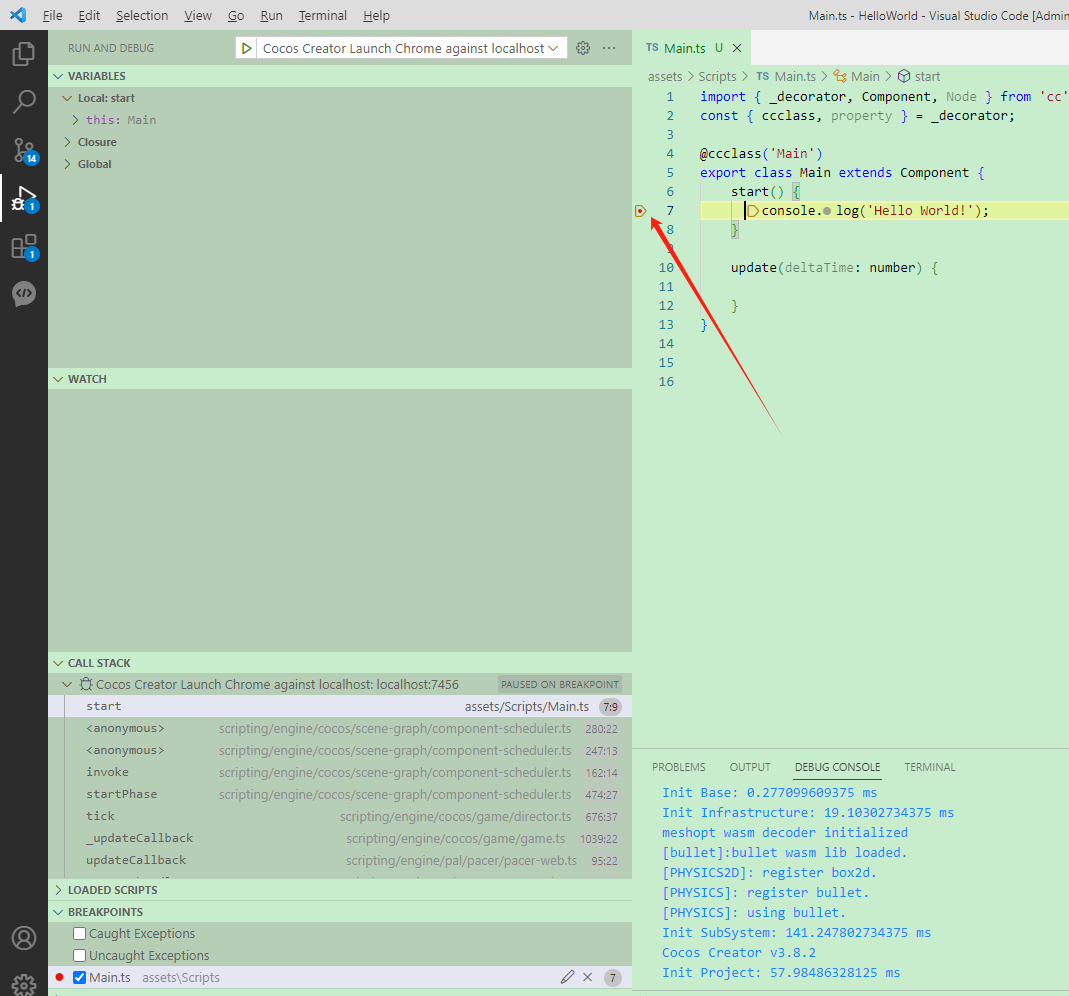The width and height of the screenshot is (1069, 996).
Task: Expand the this: Main variable
Action: (75, 120)
